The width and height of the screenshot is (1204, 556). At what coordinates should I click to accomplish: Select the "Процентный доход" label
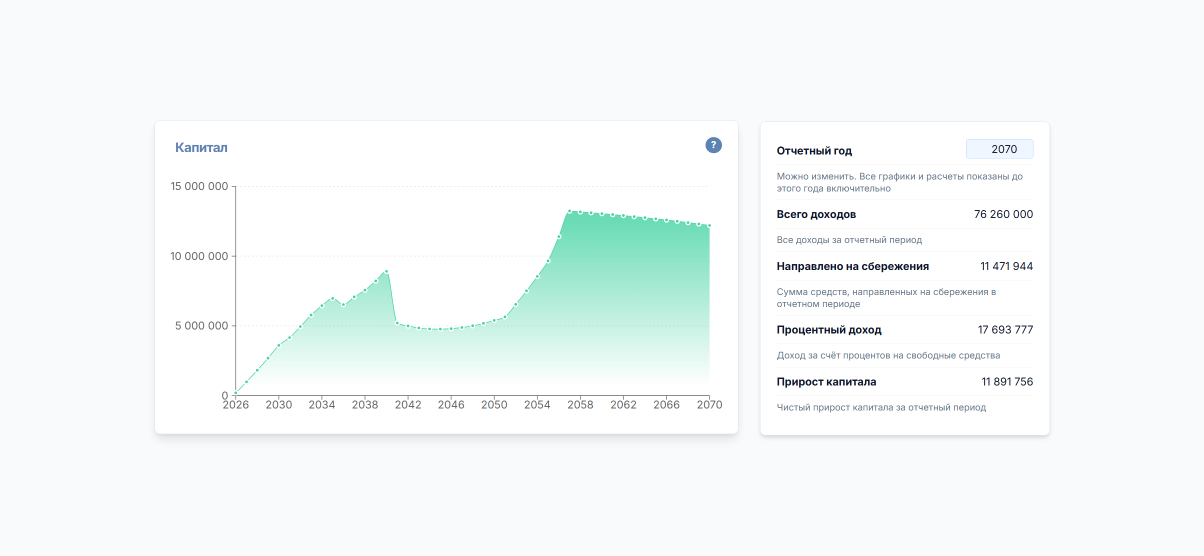[x=829, y=329]
